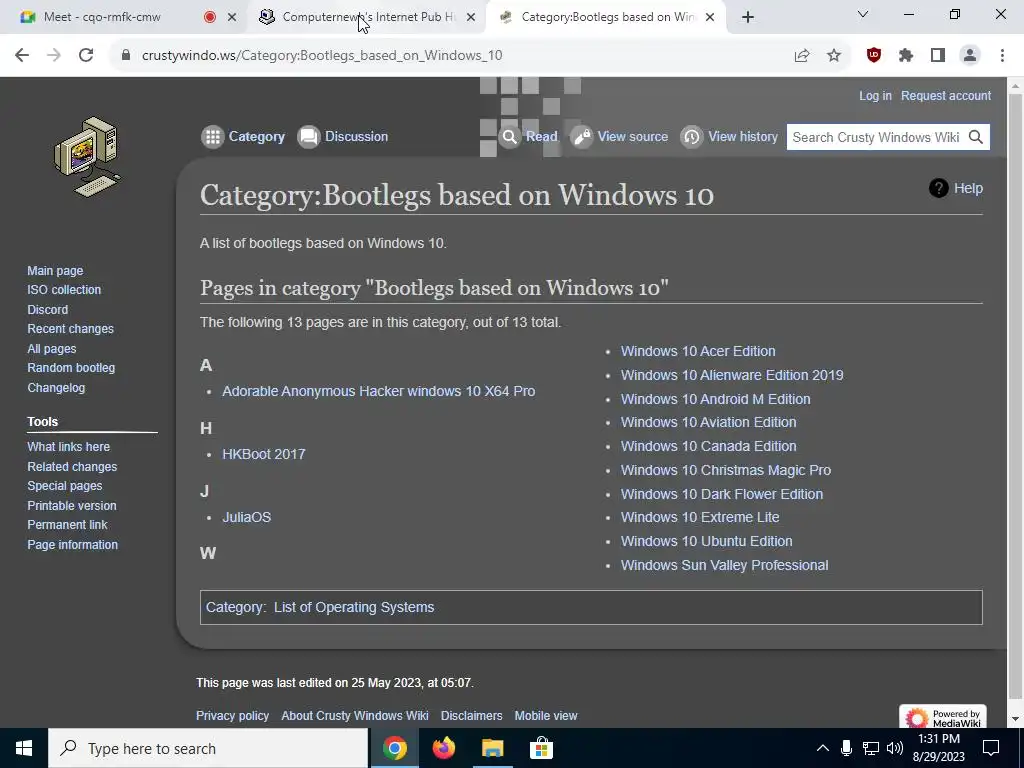Close the Computernewb's Internet Pub tab
1024x768 pixels.
pyautogui.click(x=471, y=17)
